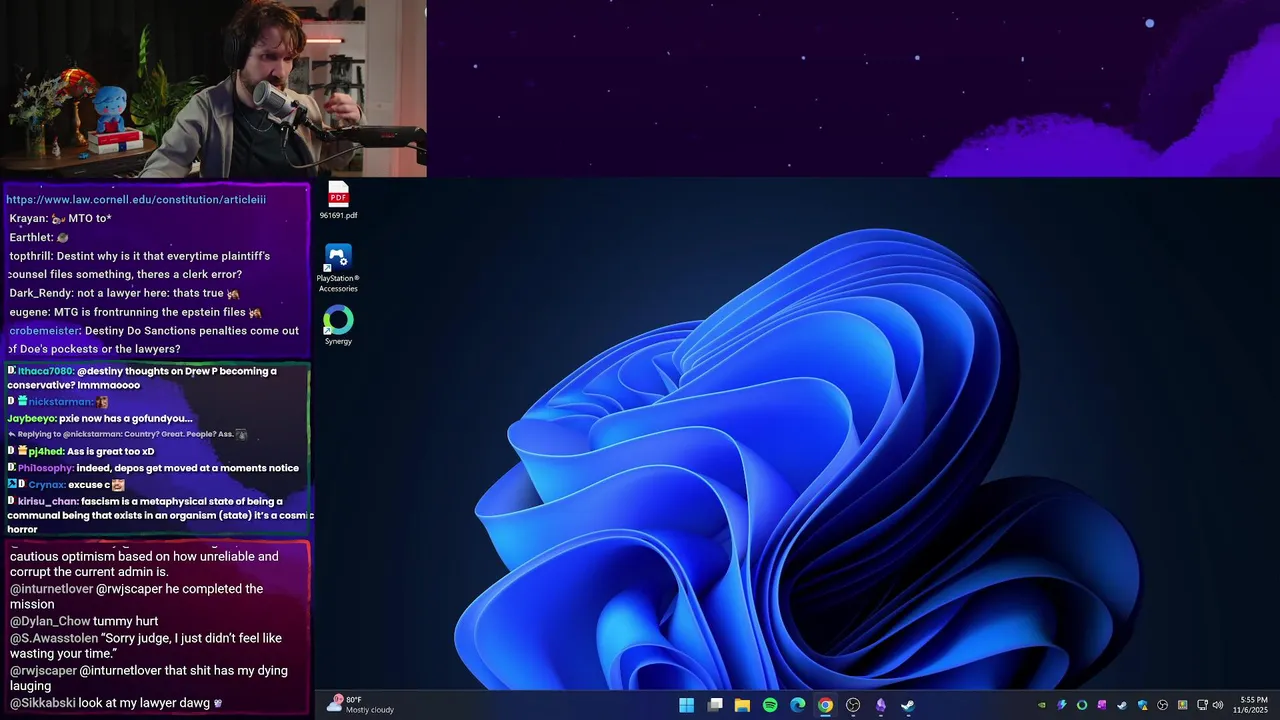The width and height of the screenshot is (1280, 720).
Task: Open PlayStation Accessories desktop shortcut
Action: (x=338, y=268)
